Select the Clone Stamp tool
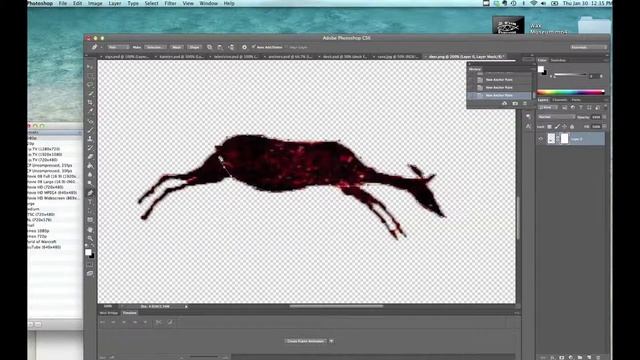 tap(90, 139)
